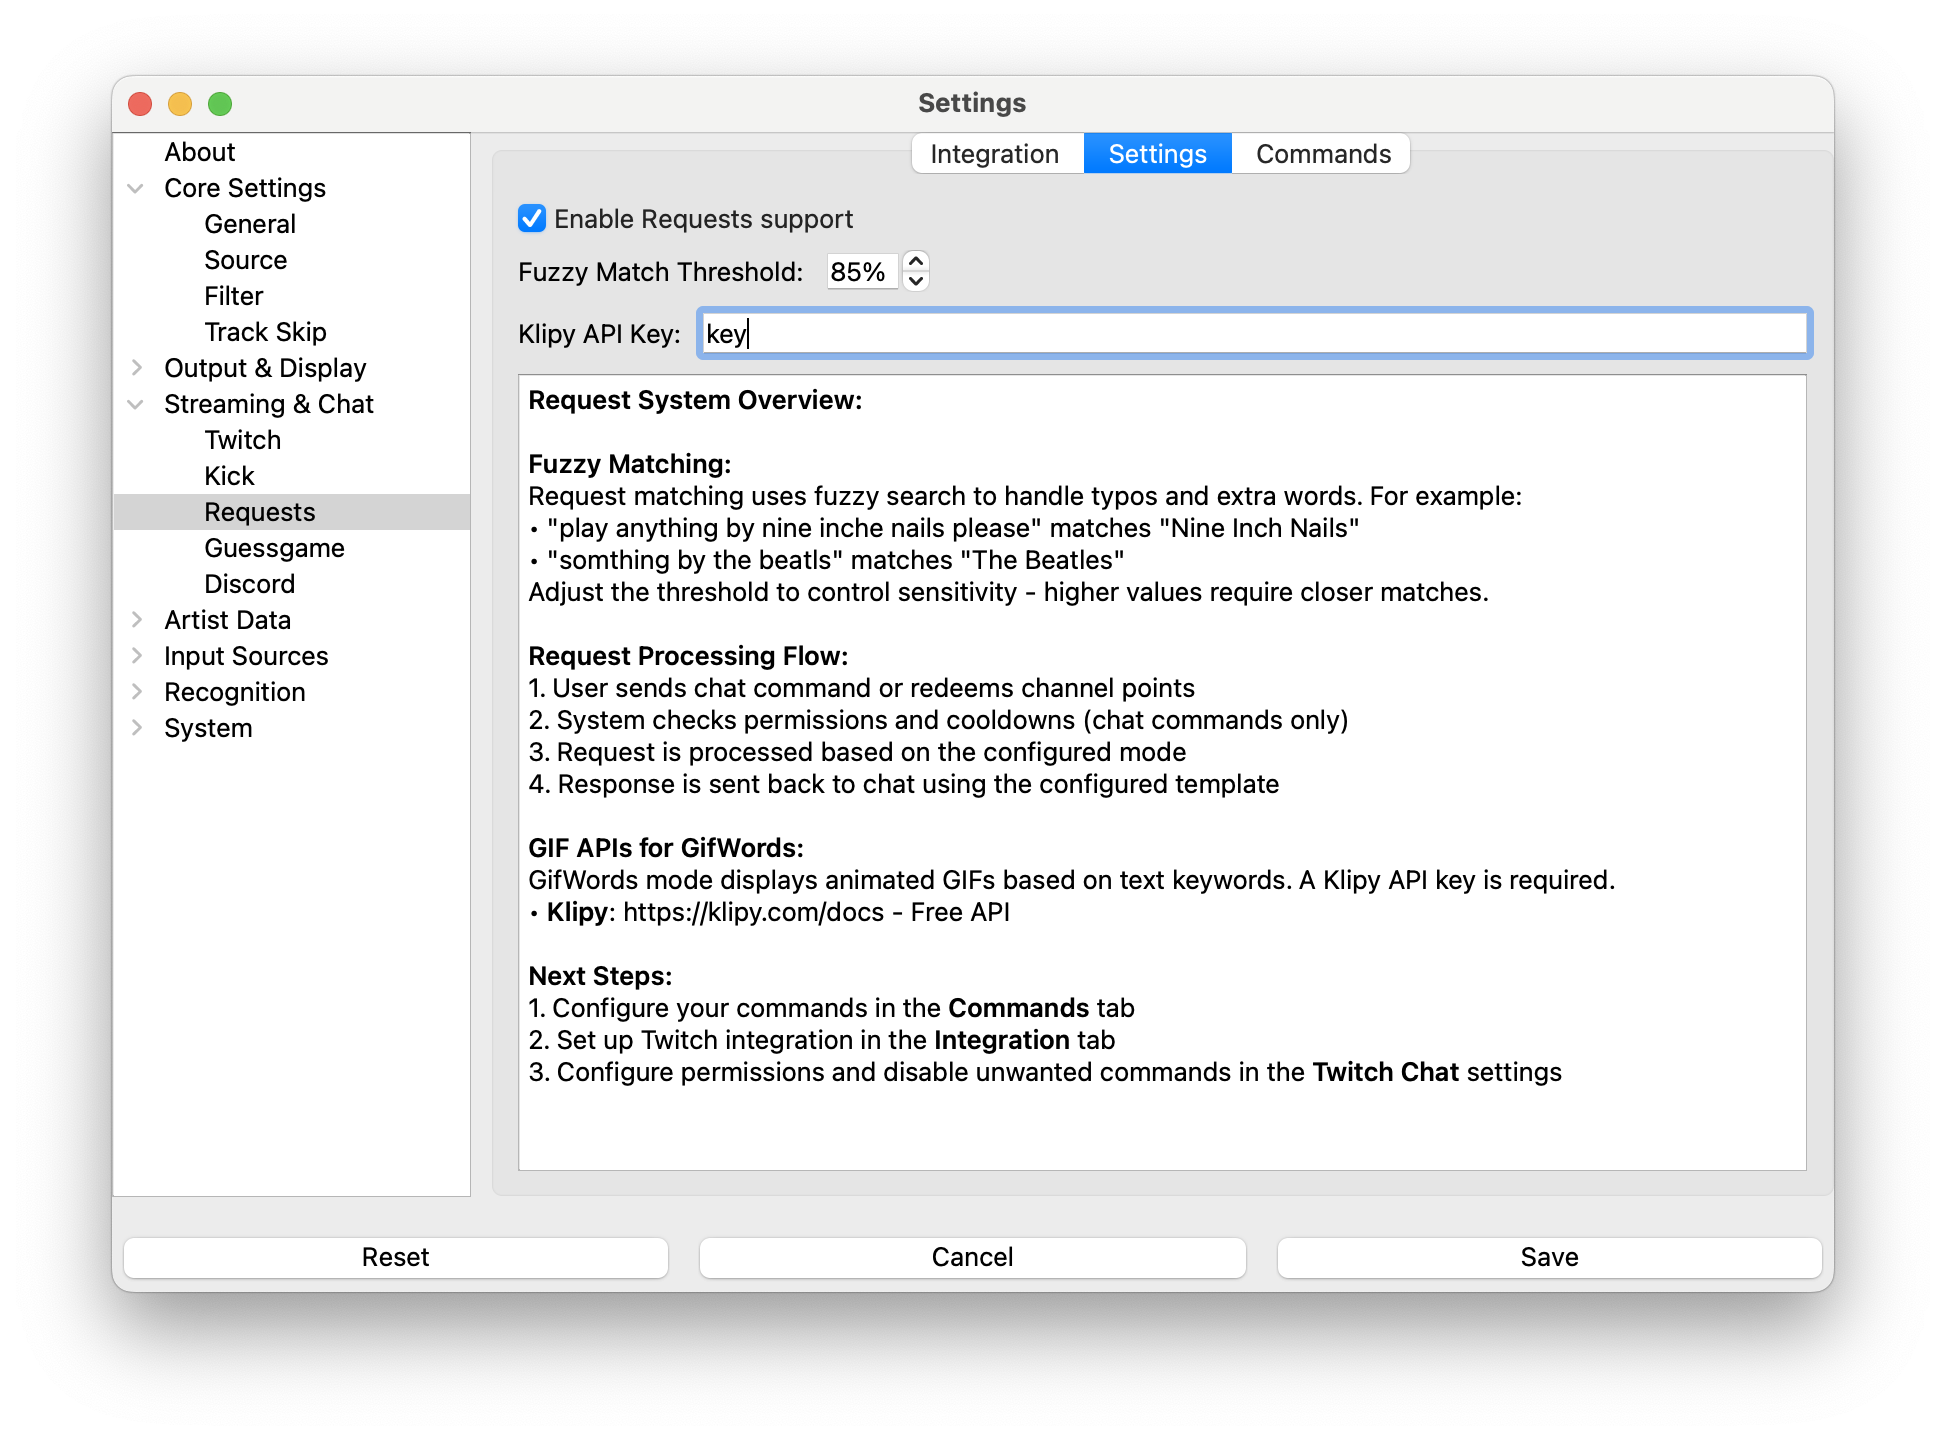The width and height of the screenshot is (1946, 1440).
Task: Click the Fuzzy Match Threshold 85% field
Action: click(x=861, y=271)
